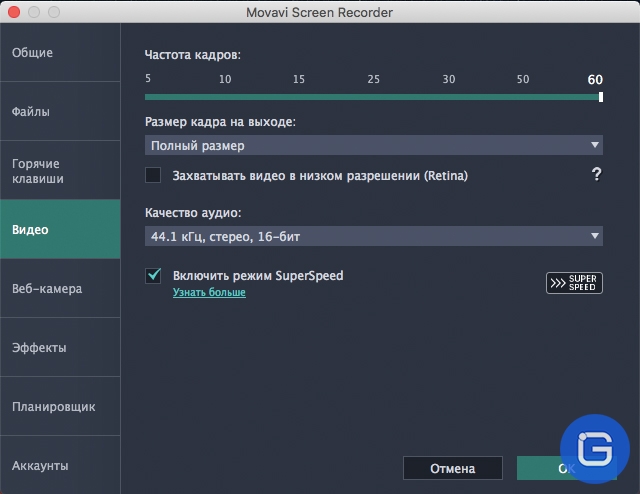Image resolution: width=640 pixels, height=494 pixels.
Task: Click the frame size dropdown arrow
Action: [595, 145]
